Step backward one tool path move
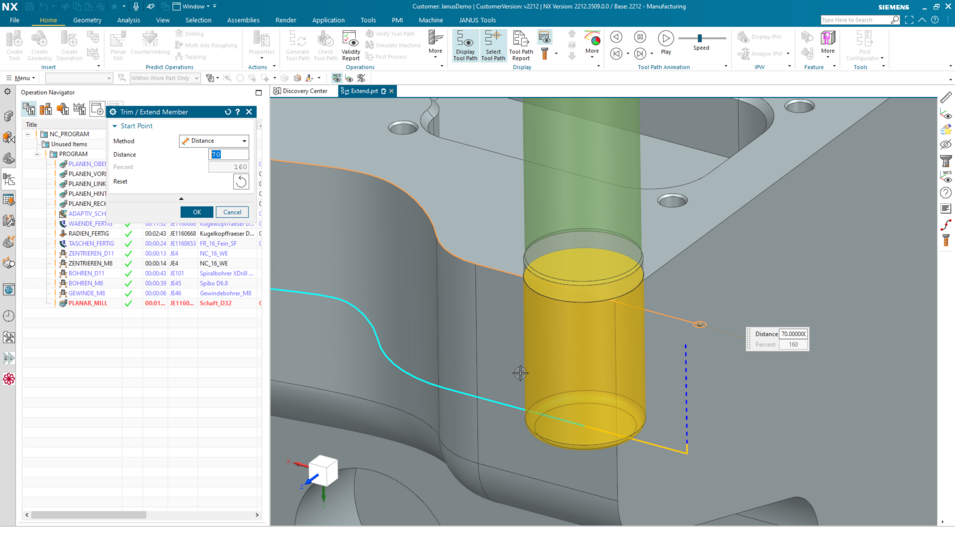 (616, 37)
